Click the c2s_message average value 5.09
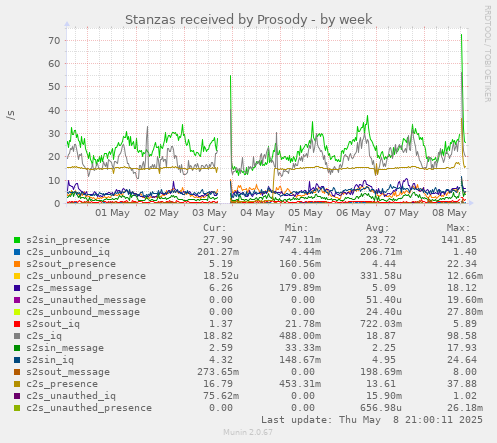497x443 pixels. 384,288
